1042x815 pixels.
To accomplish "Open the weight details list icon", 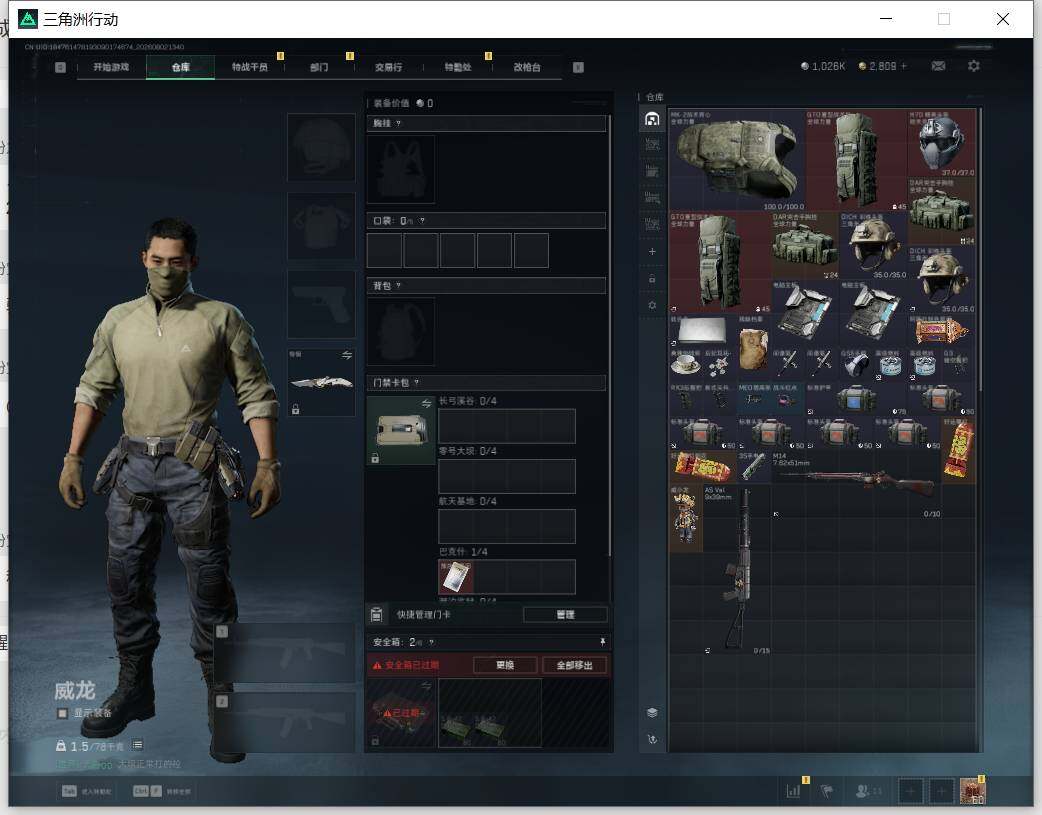I will click(x=137, y=745).
